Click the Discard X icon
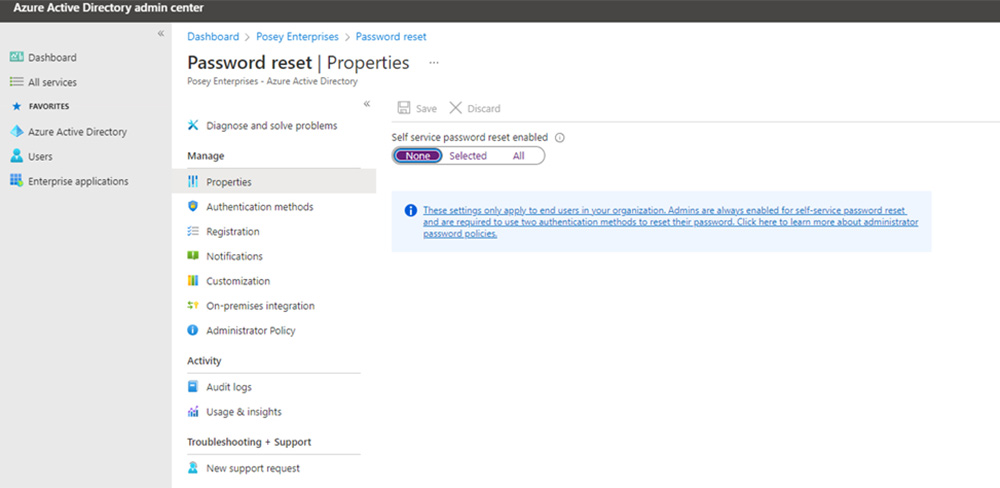 455,108
